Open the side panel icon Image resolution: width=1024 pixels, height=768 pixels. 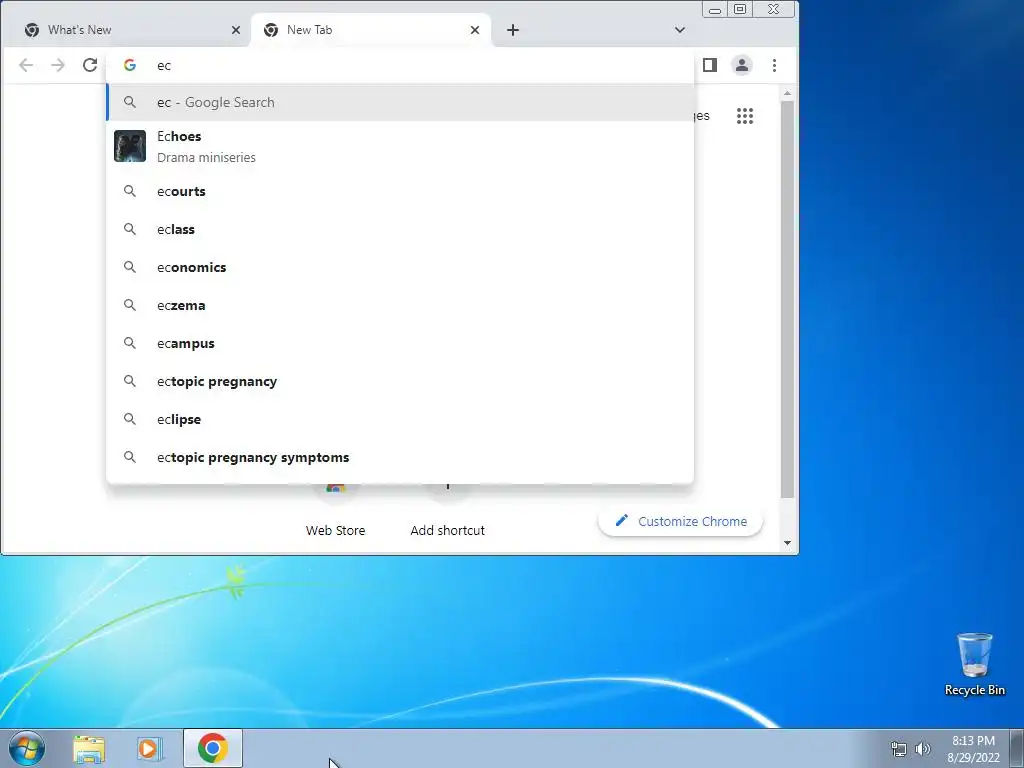pos(710,65)
